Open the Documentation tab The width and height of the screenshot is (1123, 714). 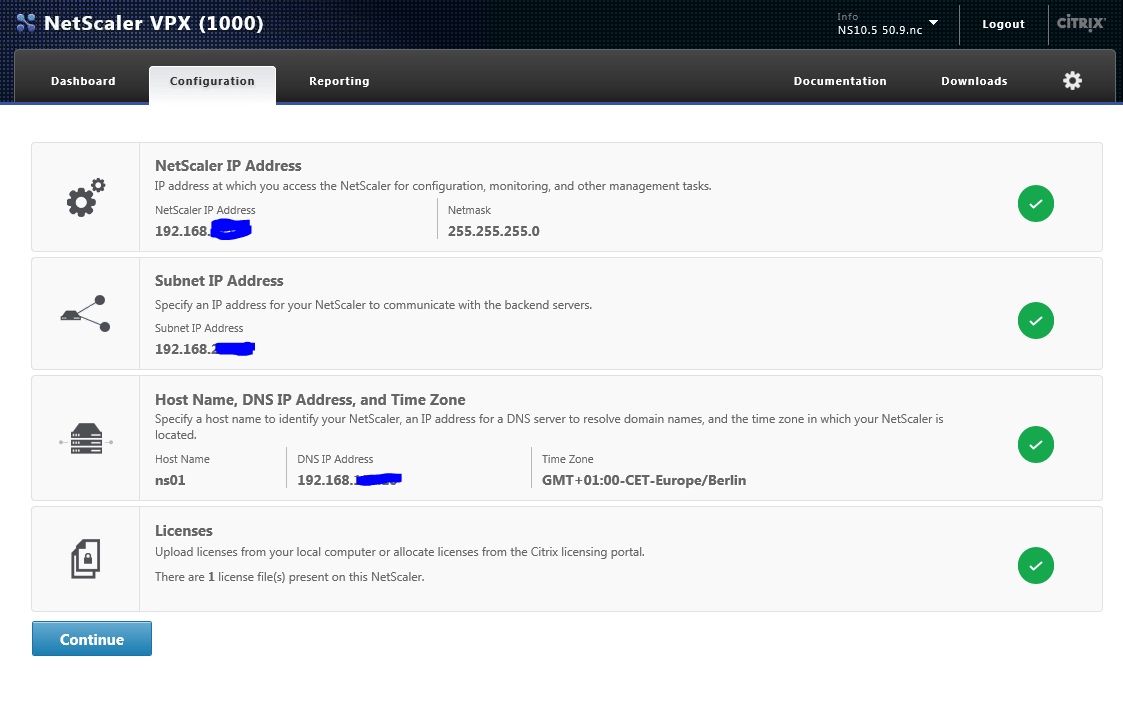(840, 81)
